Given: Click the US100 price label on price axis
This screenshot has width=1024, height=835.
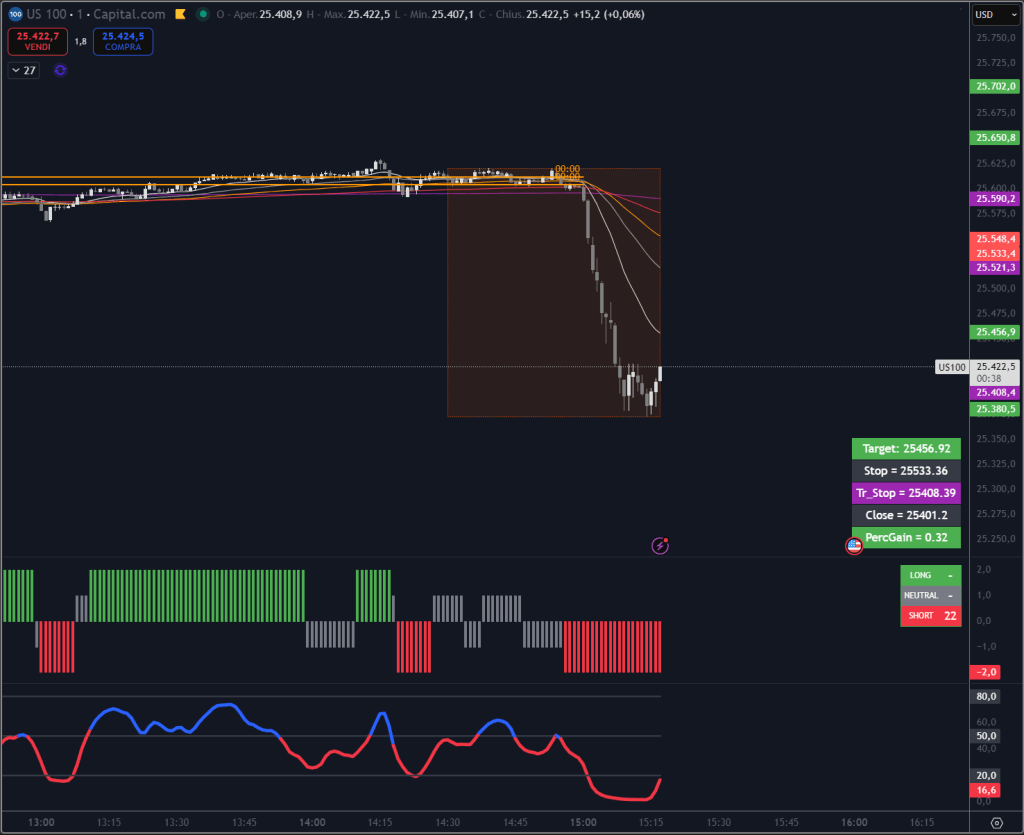Looking at the screenshot, I should tap(951, 366).
